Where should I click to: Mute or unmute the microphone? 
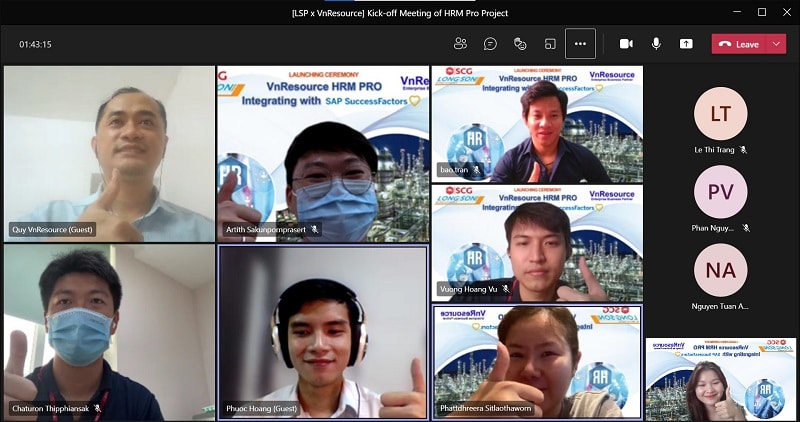tap(656, 44)
